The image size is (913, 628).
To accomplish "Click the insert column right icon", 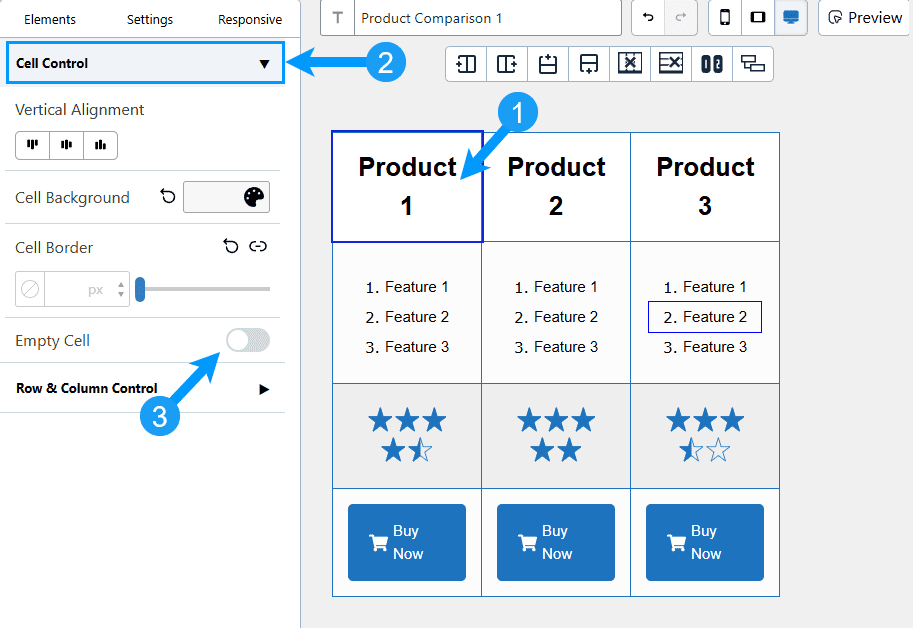I will coord(507,64).
